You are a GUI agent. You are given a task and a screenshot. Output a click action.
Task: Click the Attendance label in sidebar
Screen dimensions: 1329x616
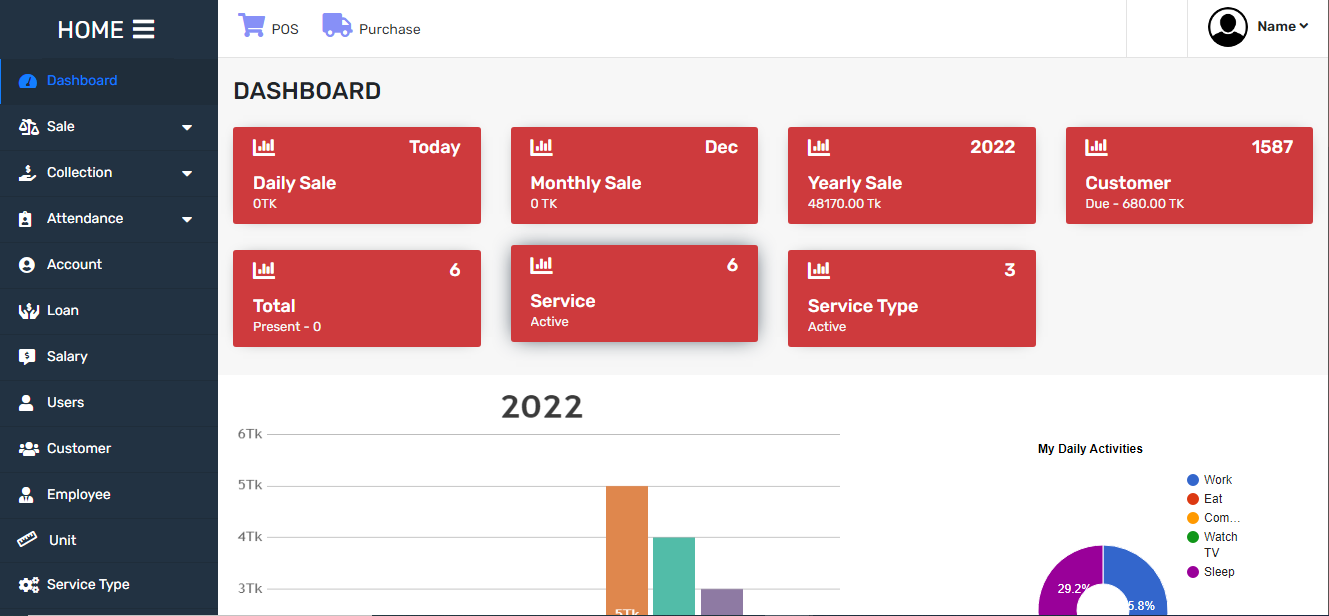coord(85,219)
